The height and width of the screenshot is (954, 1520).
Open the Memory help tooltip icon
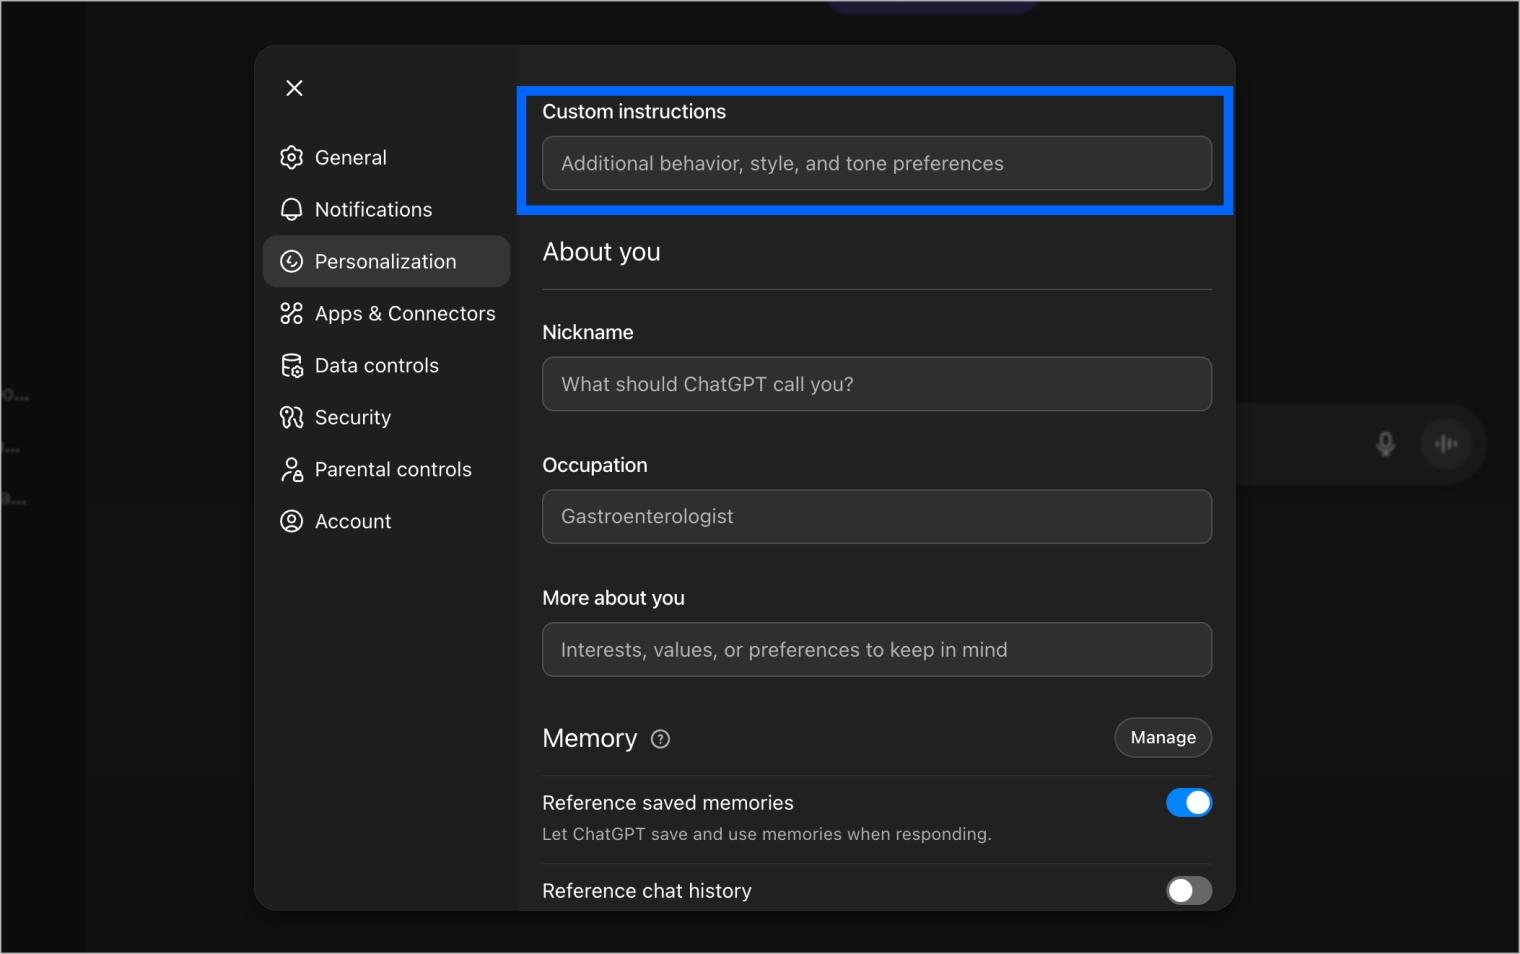pyautogui.click(x=660, y=739)
